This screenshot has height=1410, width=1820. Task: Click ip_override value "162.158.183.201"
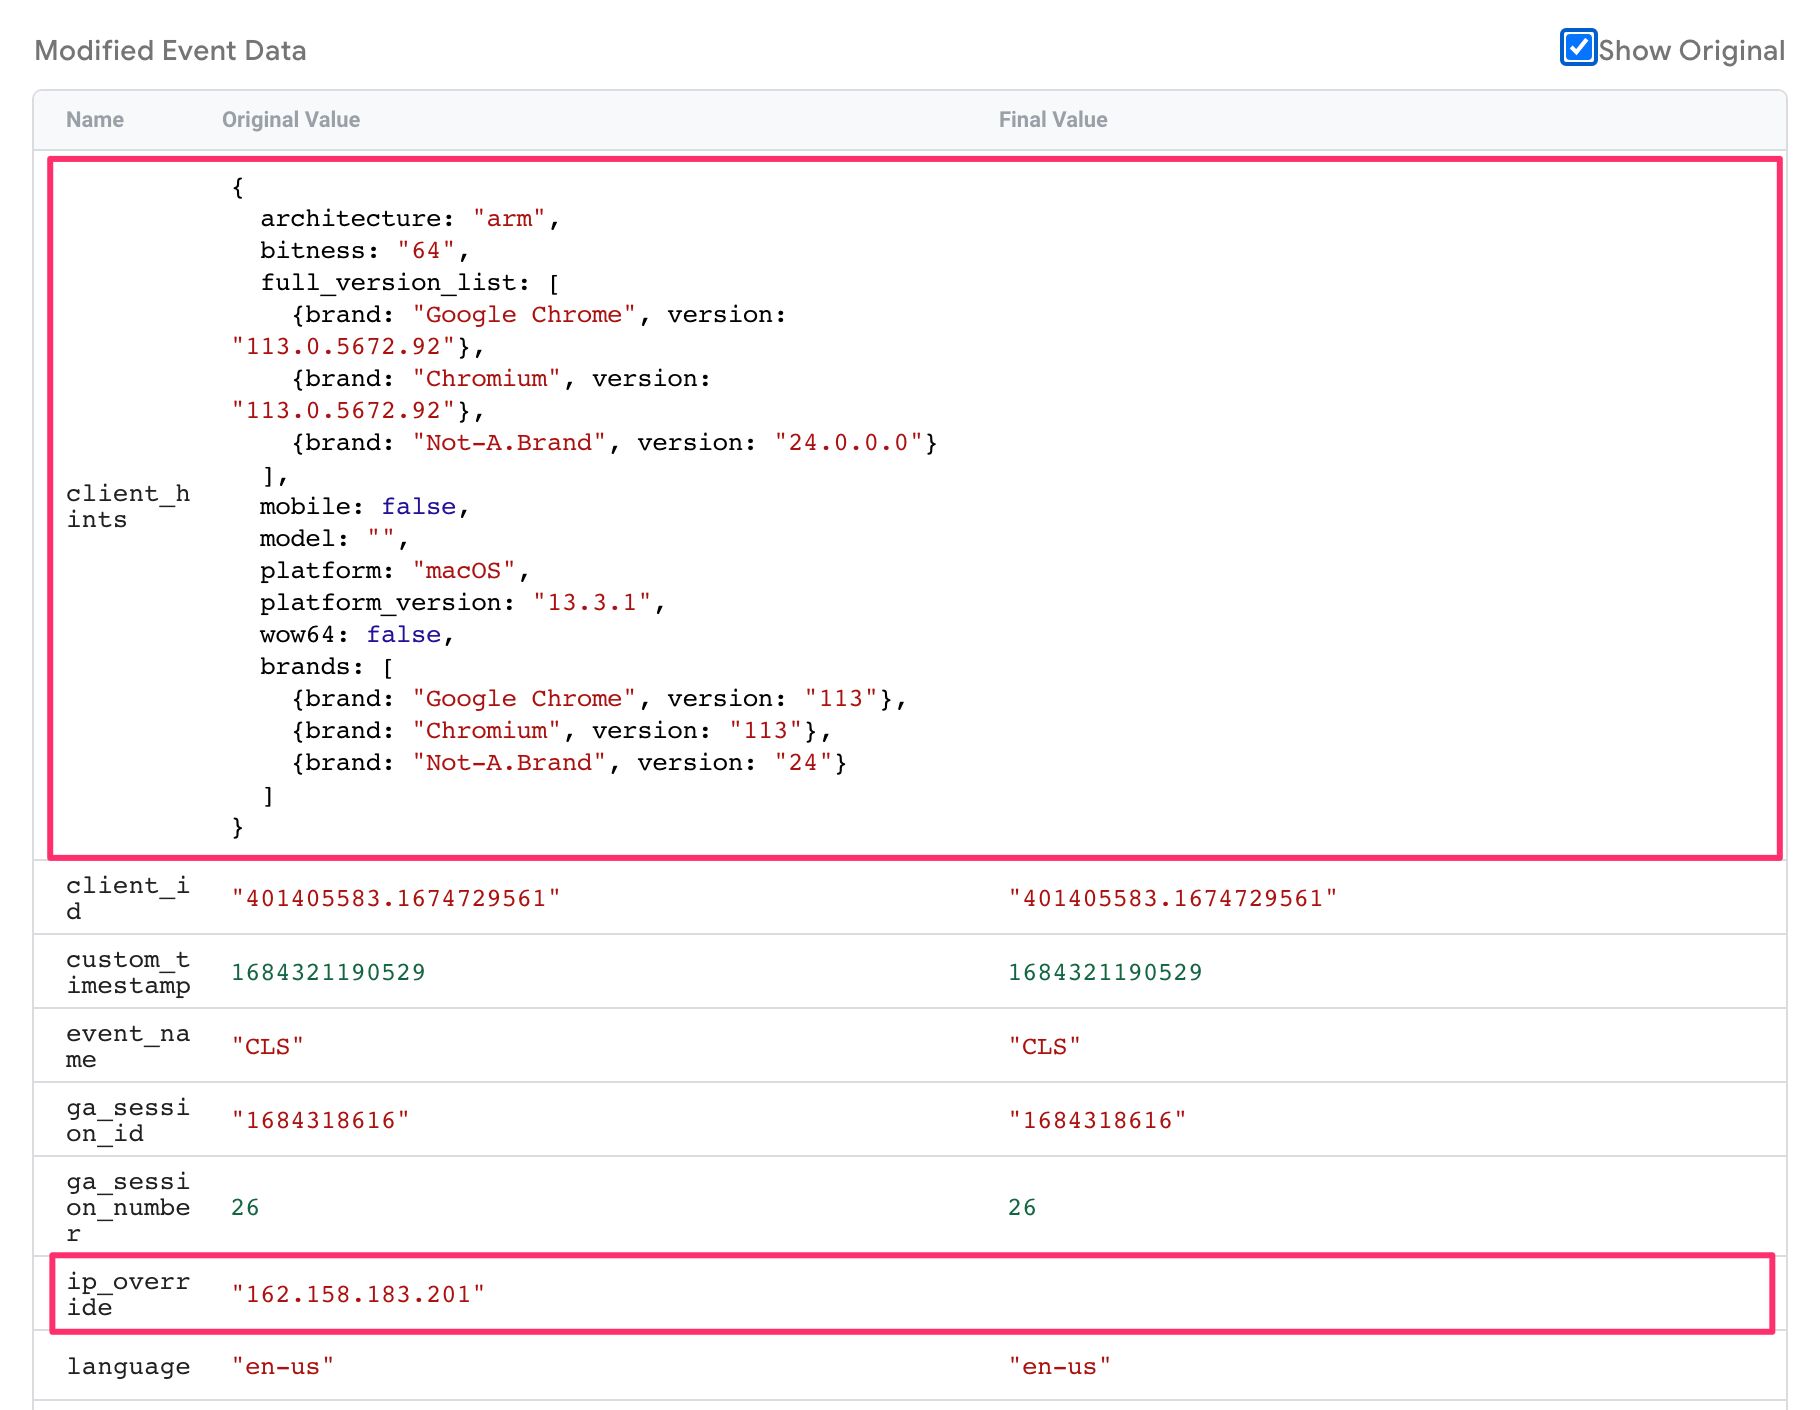click(358, 1295)
